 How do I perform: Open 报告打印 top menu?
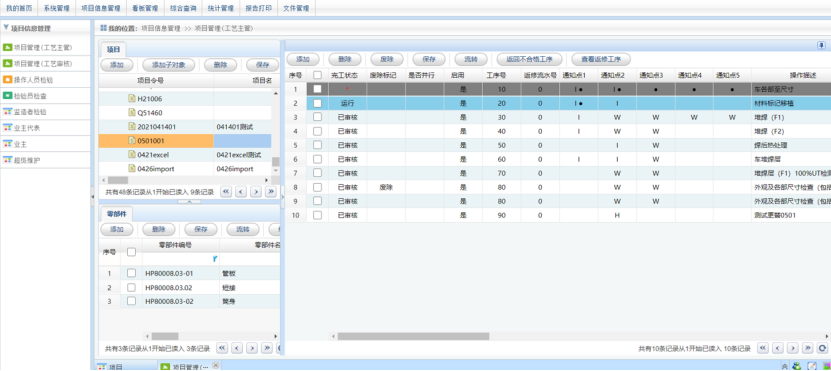coord(259,8)
